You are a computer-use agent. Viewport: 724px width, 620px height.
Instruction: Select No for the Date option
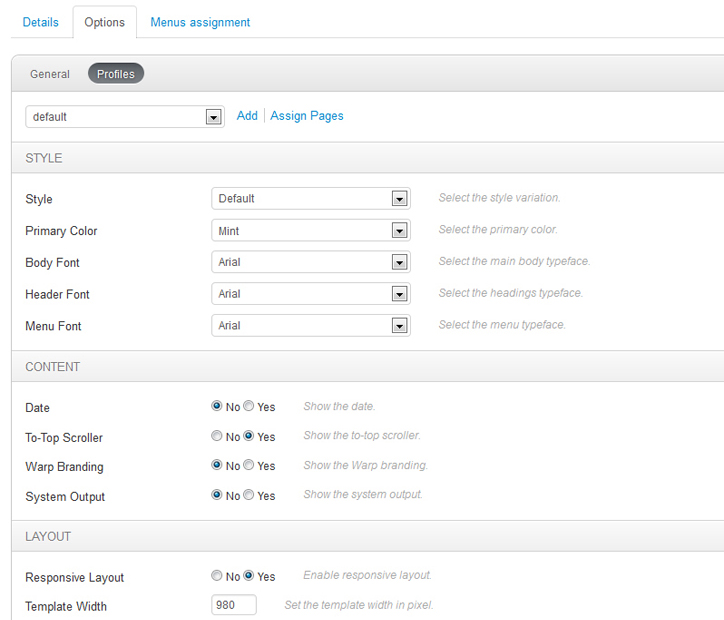point(217,407)
